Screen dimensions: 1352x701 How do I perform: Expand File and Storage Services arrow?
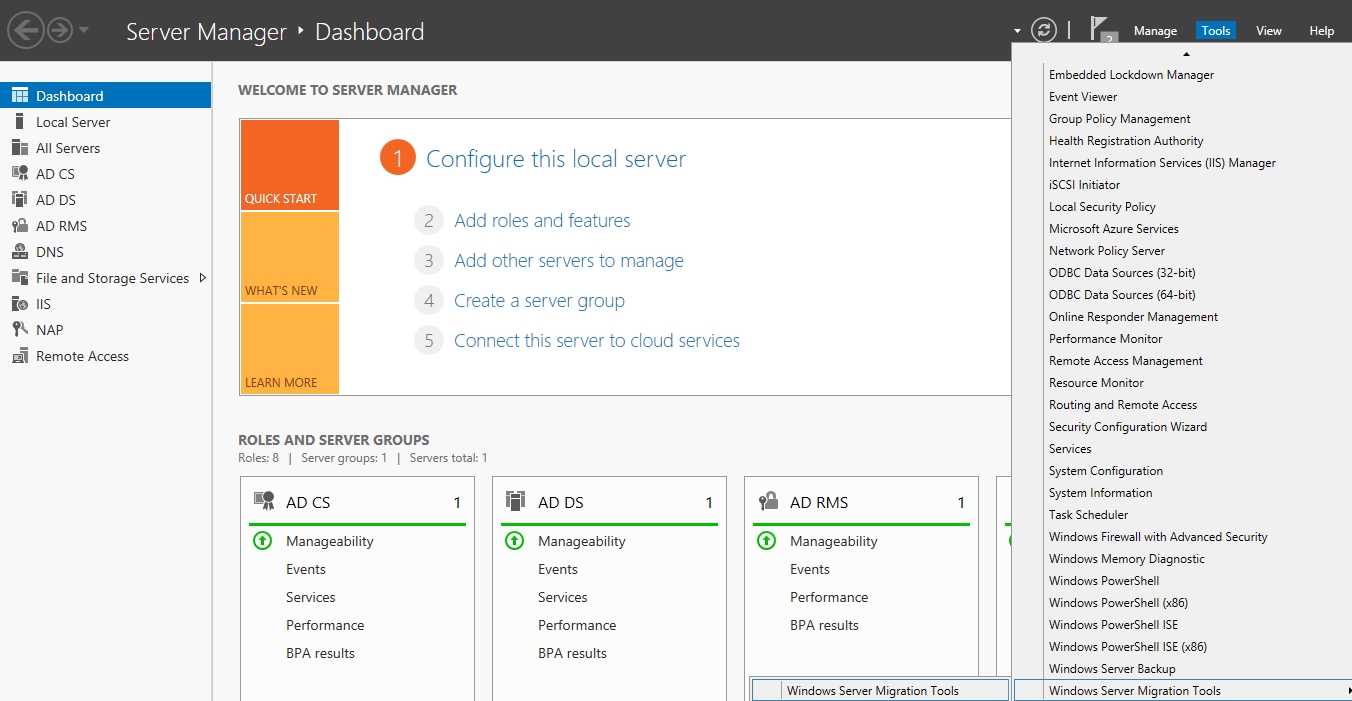203,278
